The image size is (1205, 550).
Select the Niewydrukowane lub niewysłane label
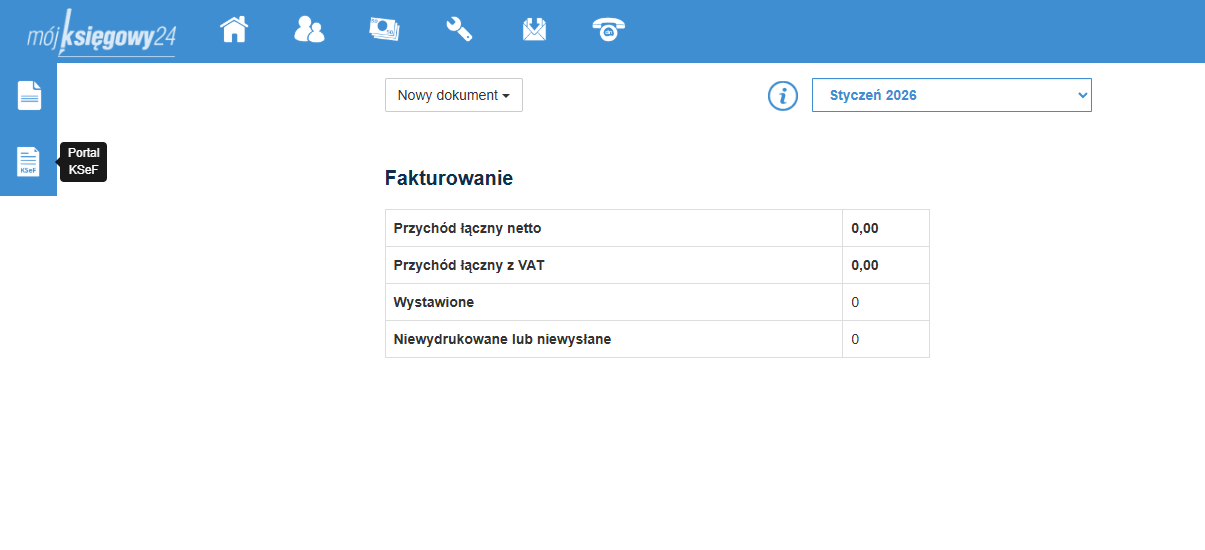503,339
